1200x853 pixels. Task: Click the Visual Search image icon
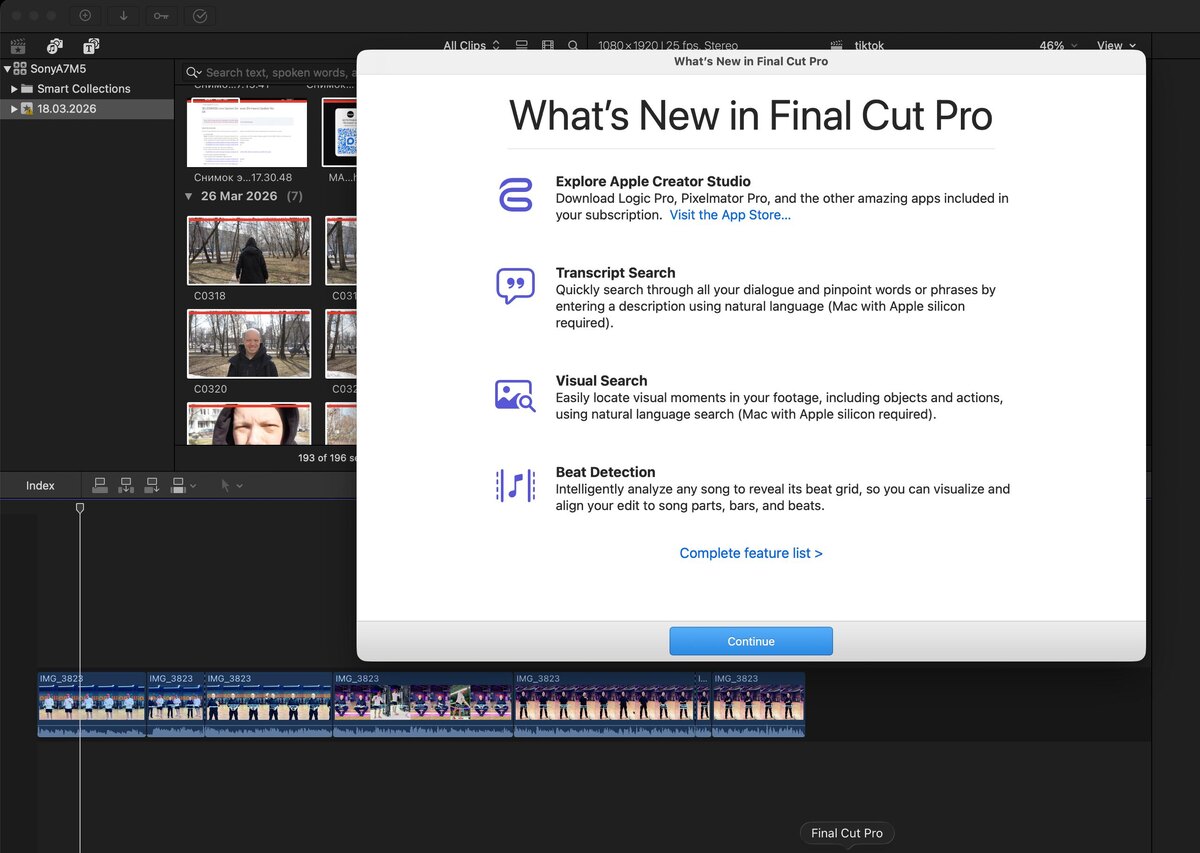[515, 395]
